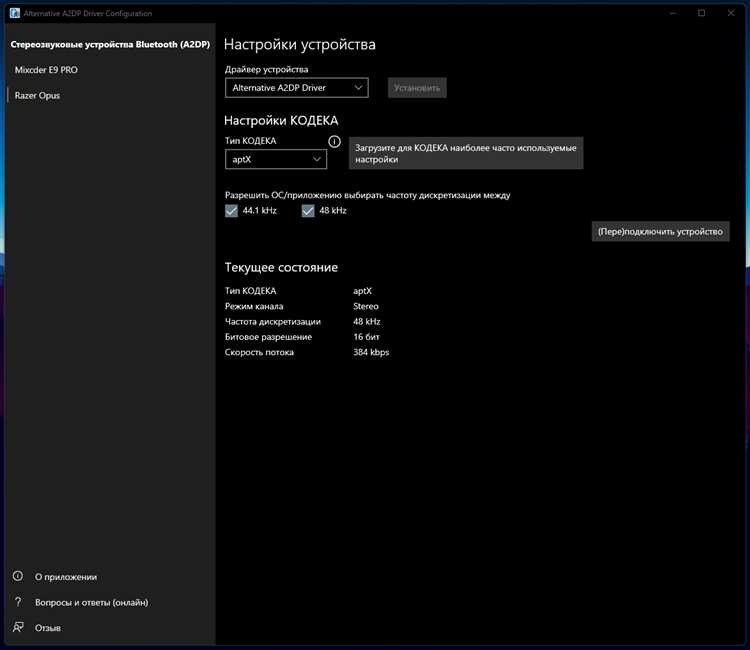Select Mixcder E9 PRO device

46,70
